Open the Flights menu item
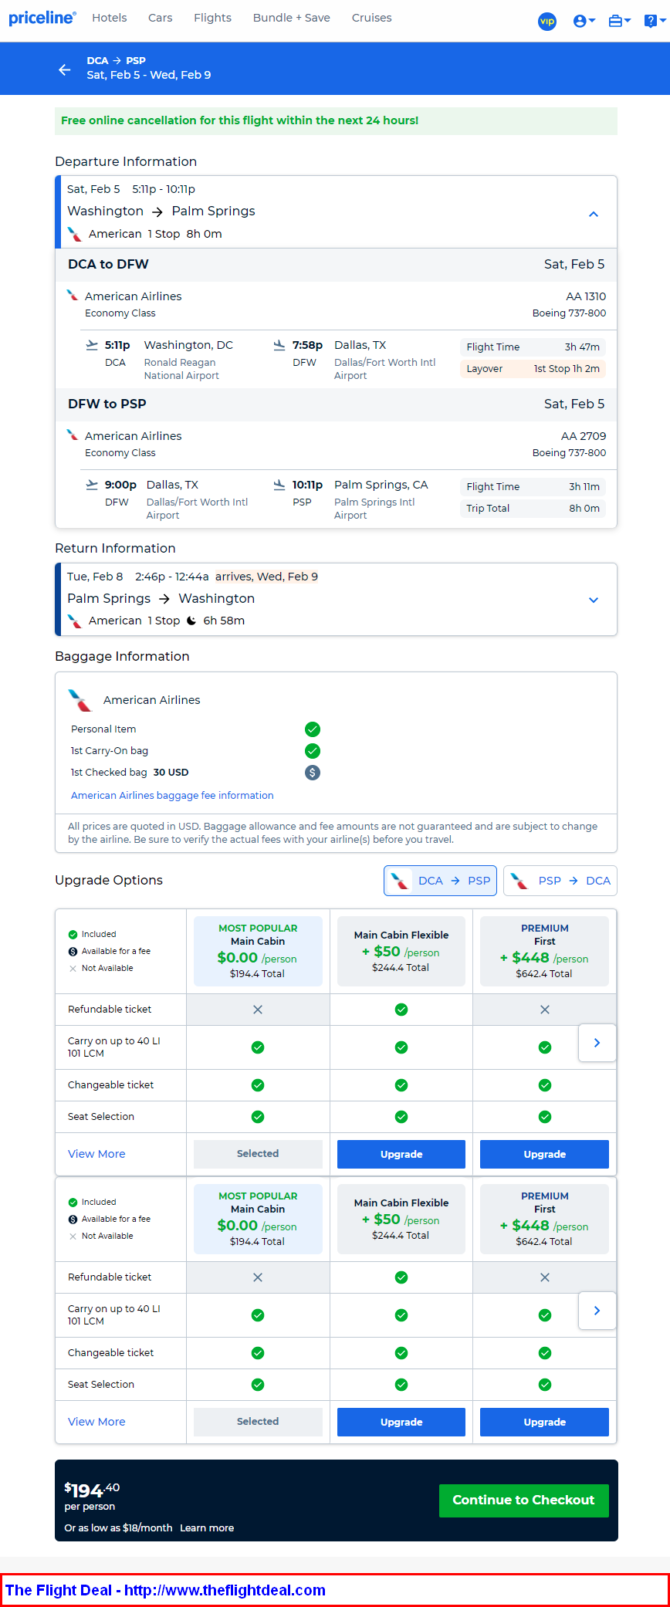 212,18
